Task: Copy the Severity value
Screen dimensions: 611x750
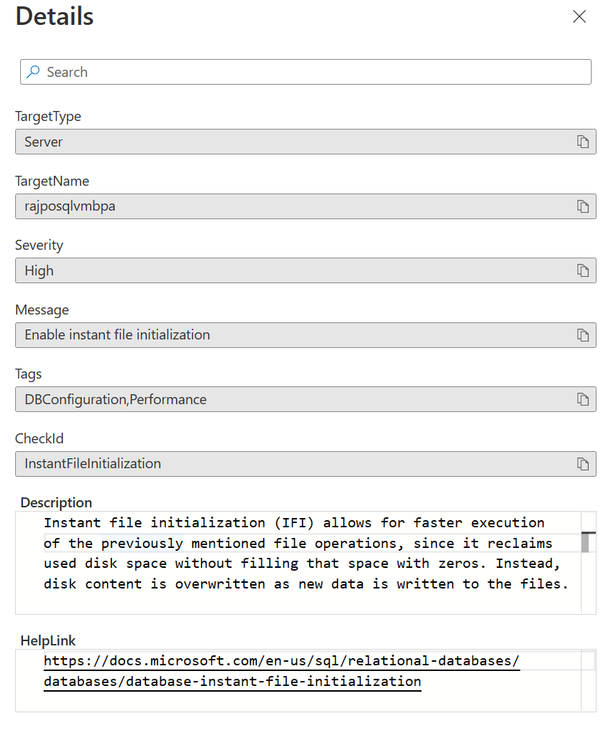Action: [582, 271]
